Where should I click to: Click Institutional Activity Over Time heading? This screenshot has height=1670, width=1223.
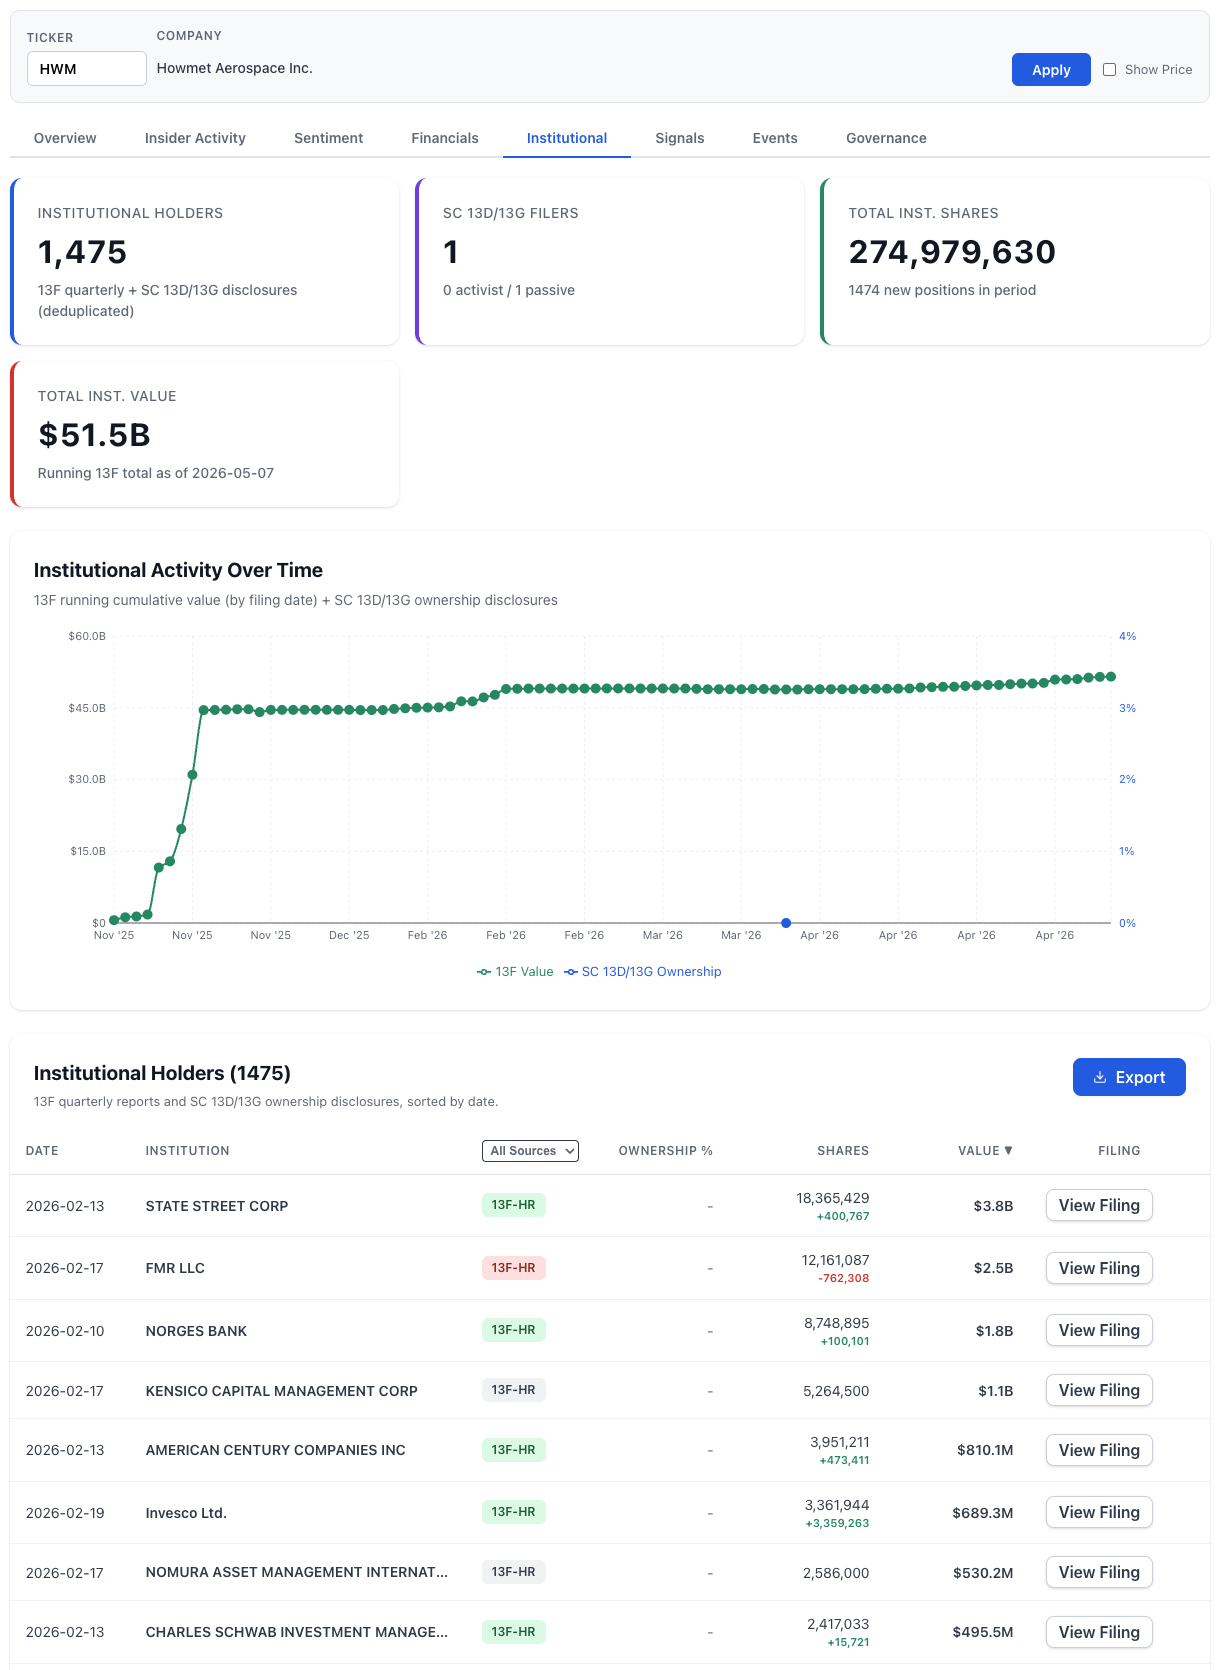[178, 570]
